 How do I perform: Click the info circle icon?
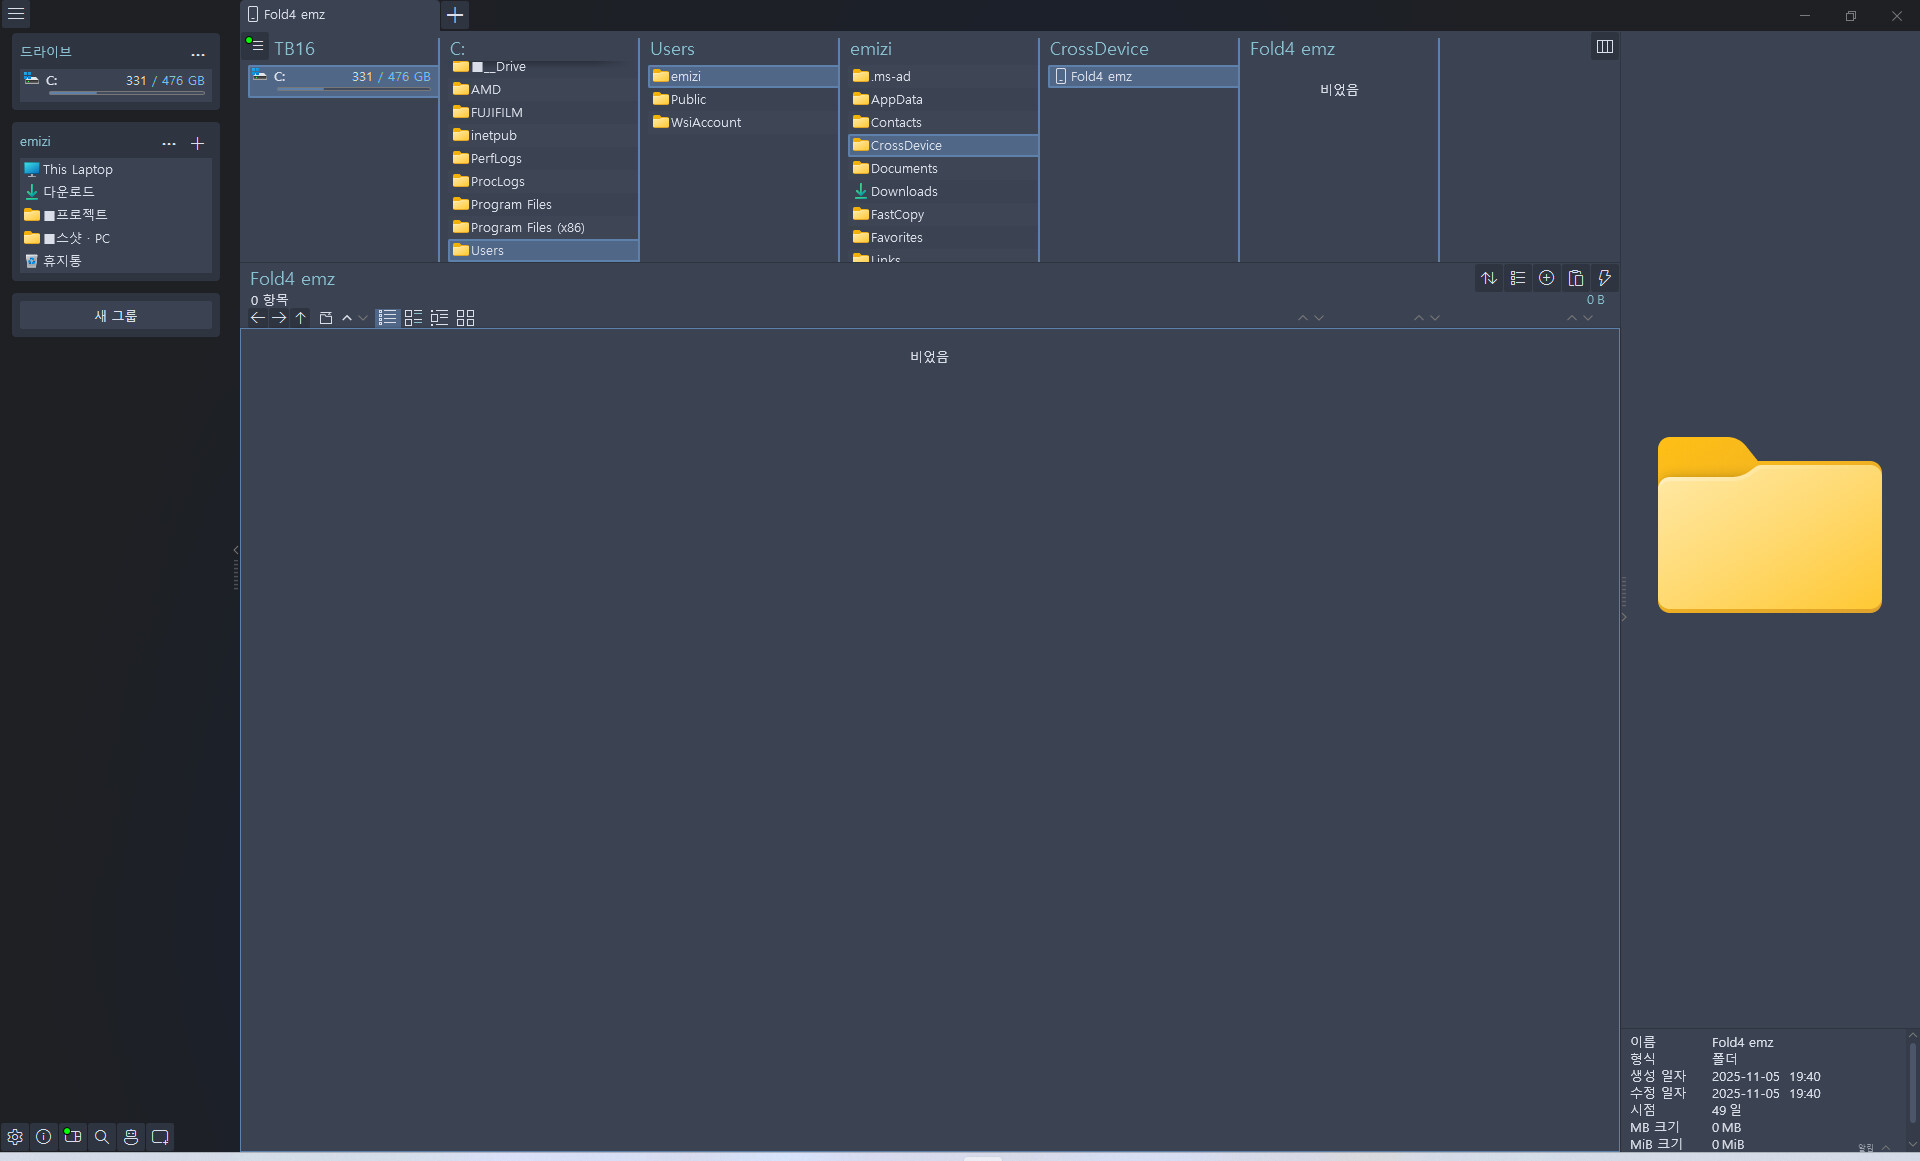coord(44,1137)
